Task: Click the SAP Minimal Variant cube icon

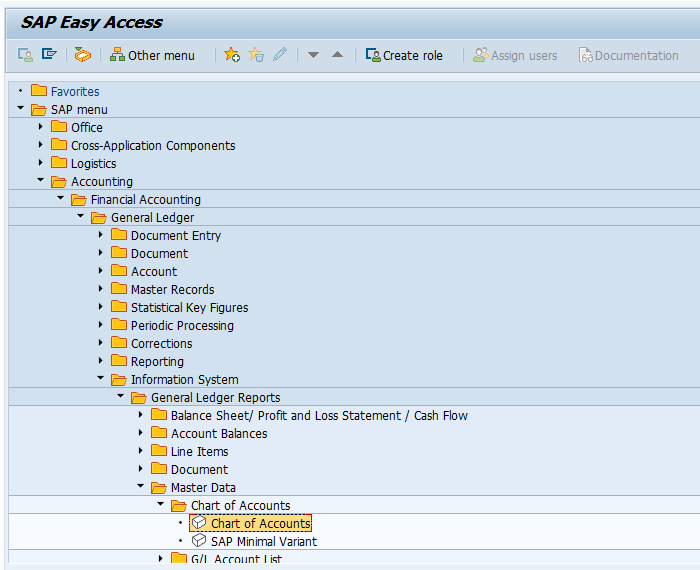Action: coord(199,541)
